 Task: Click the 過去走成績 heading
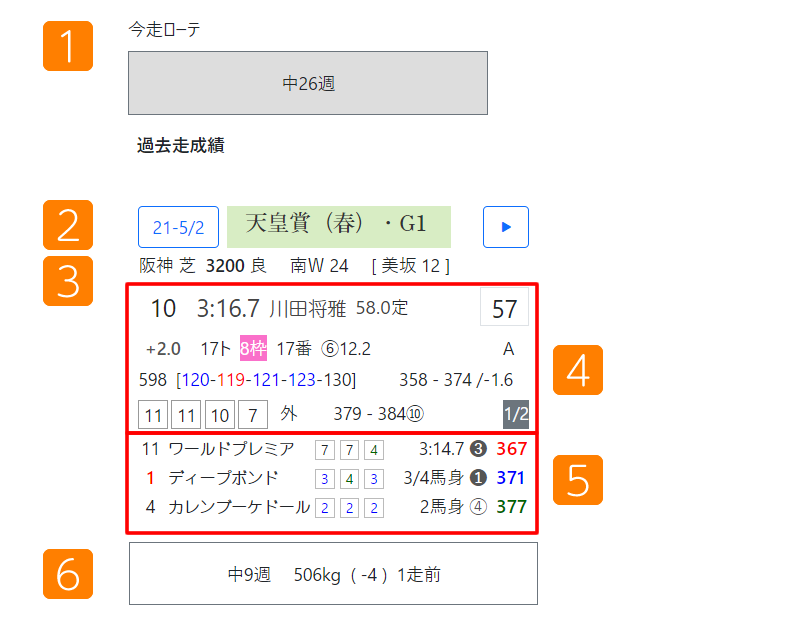coord(180,146)
